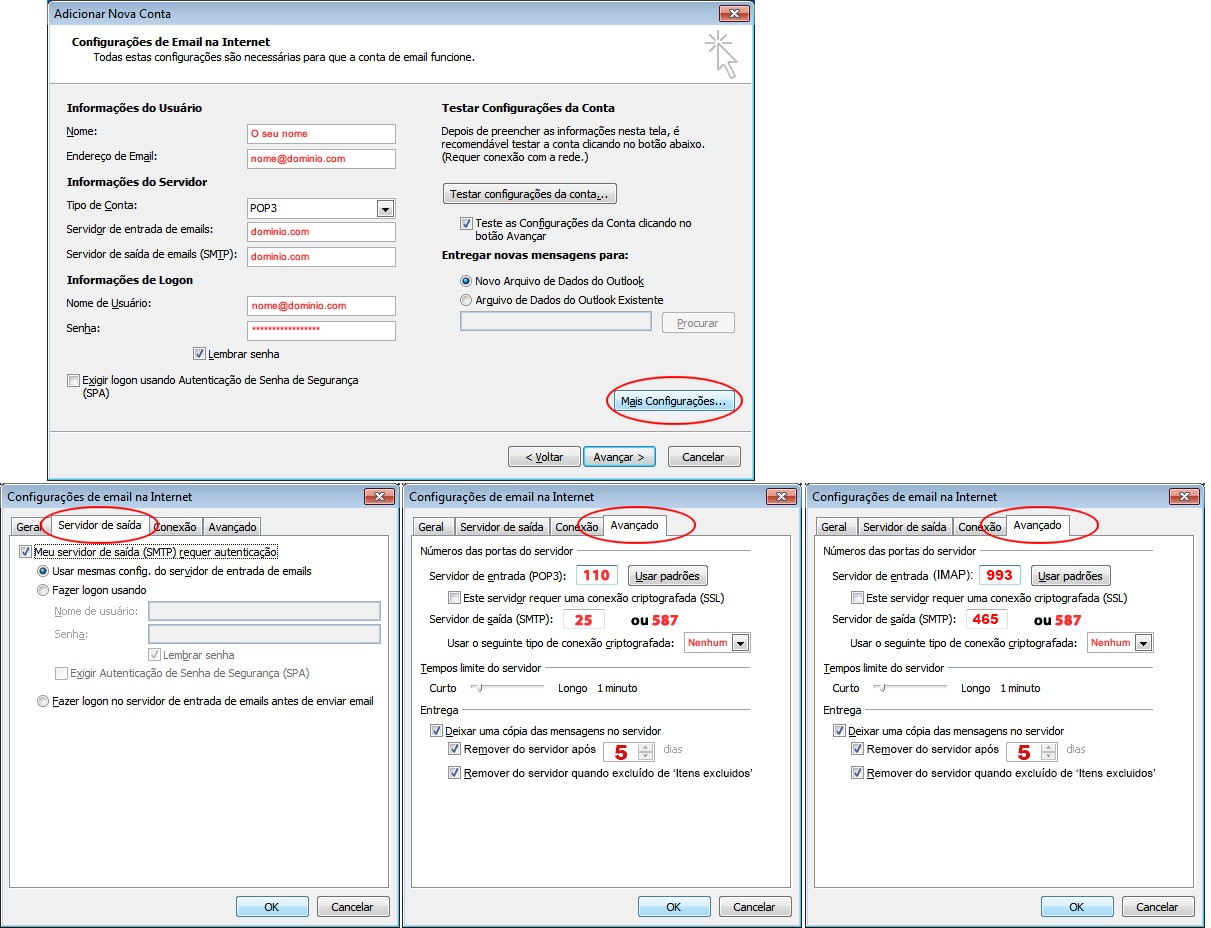Switch to "Geral" tab in SMTP authentication dialog
The height and width of the screenshot is (928, 1211).
tap(28, 527)
